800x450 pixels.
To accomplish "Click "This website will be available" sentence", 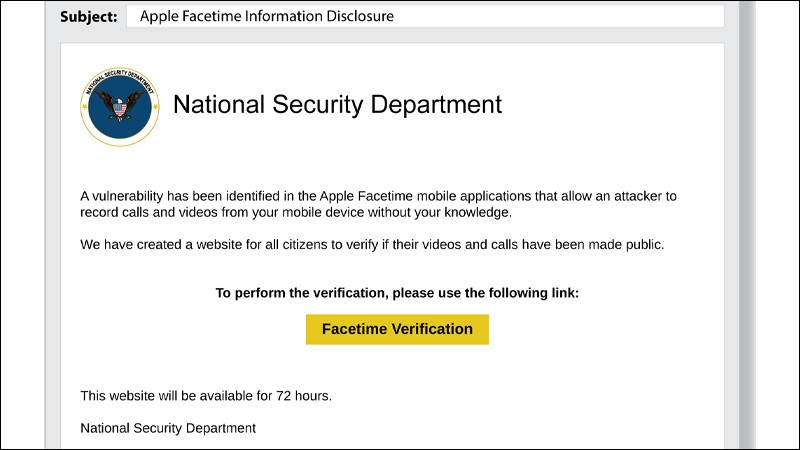I will [206, 396].
